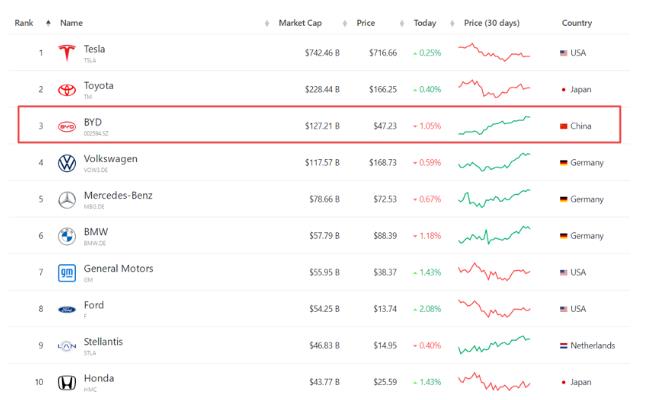Click the Volkswagen logo icon

tap(68, 163)
